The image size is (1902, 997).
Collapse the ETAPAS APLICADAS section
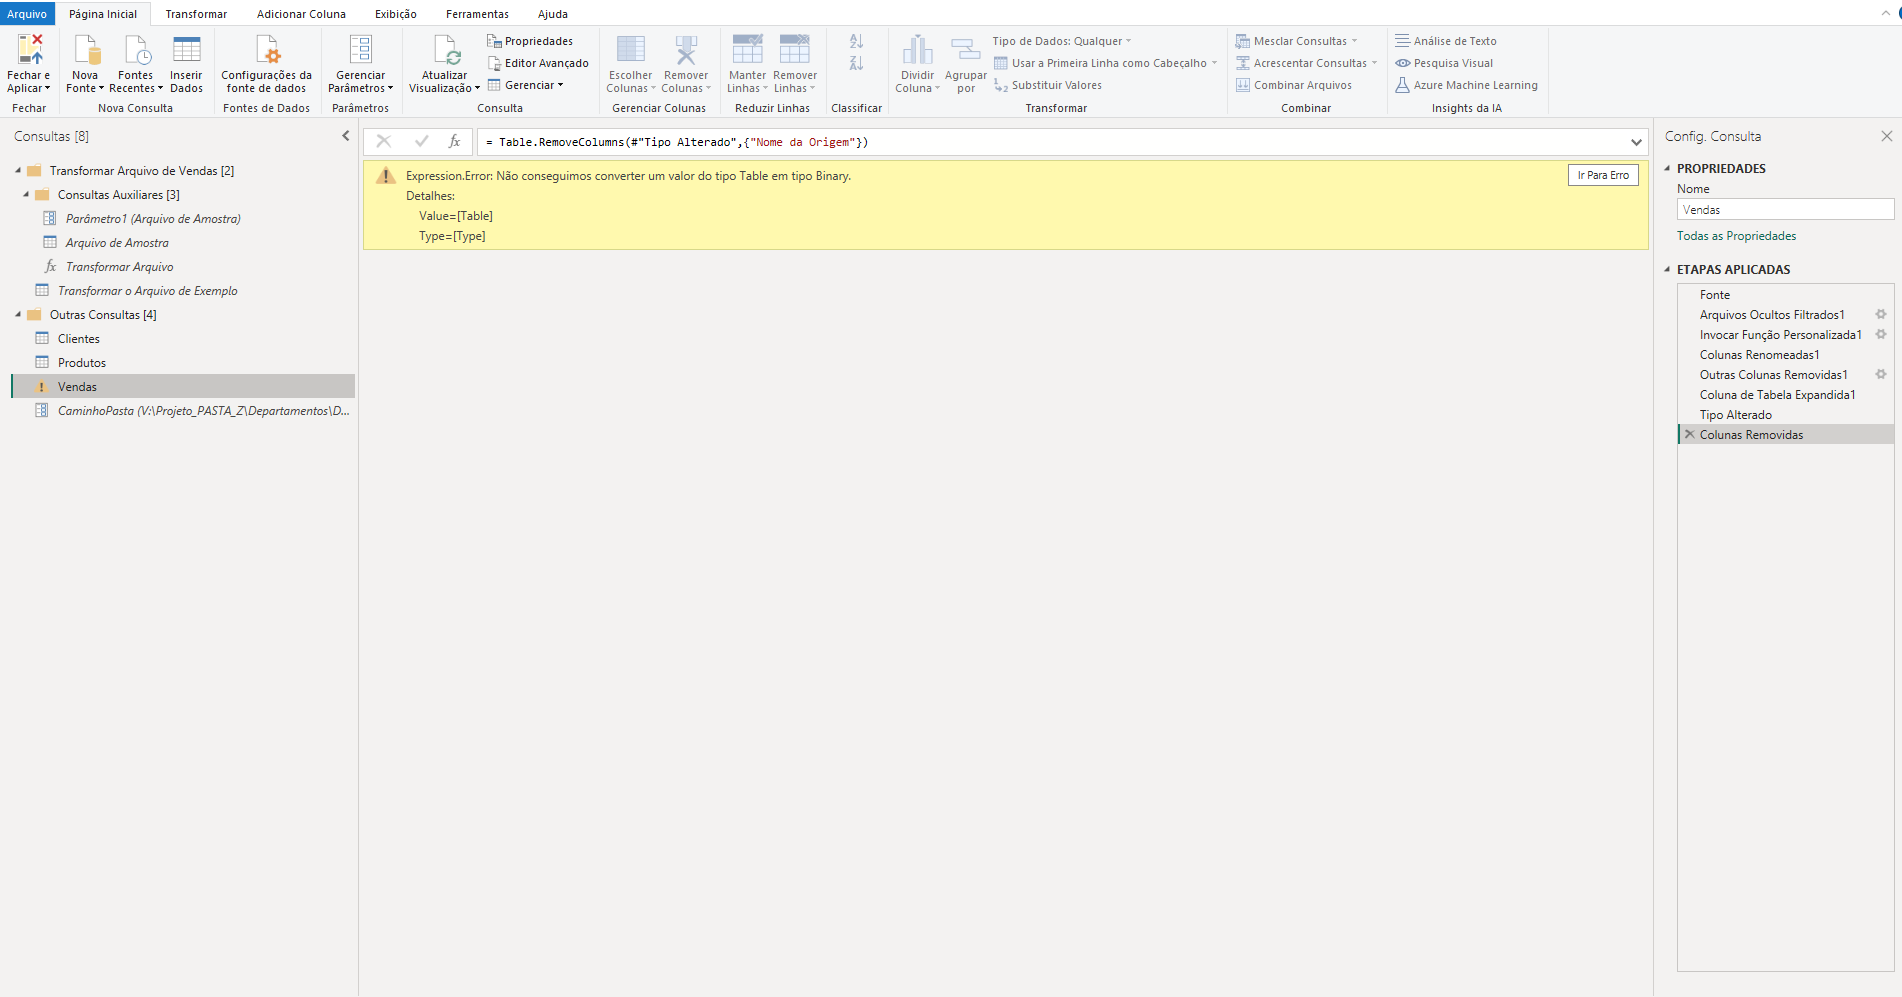coord(1667,270)
